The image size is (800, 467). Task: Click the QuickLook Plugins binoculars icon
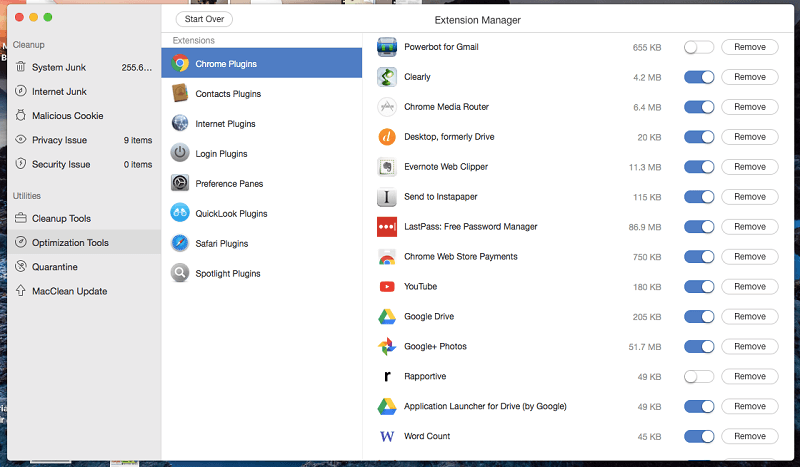[x=180, y=213]
